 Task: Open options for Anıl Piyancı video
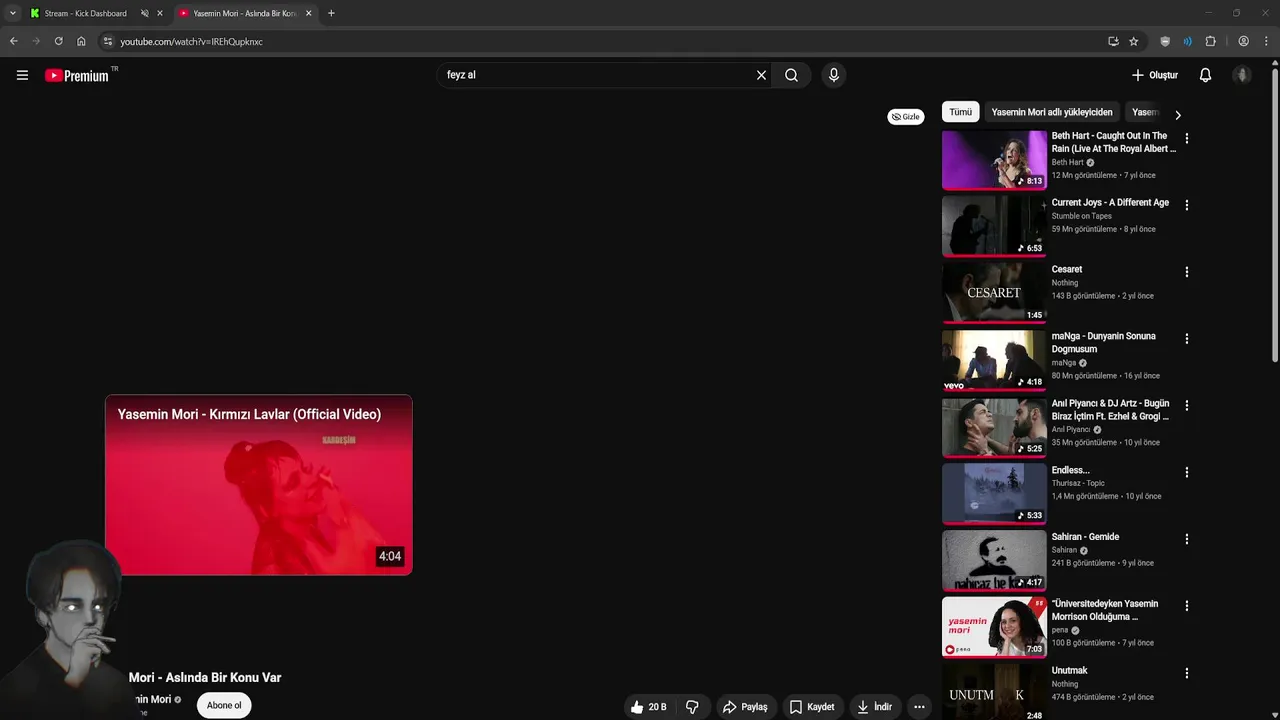(1187, 405)
